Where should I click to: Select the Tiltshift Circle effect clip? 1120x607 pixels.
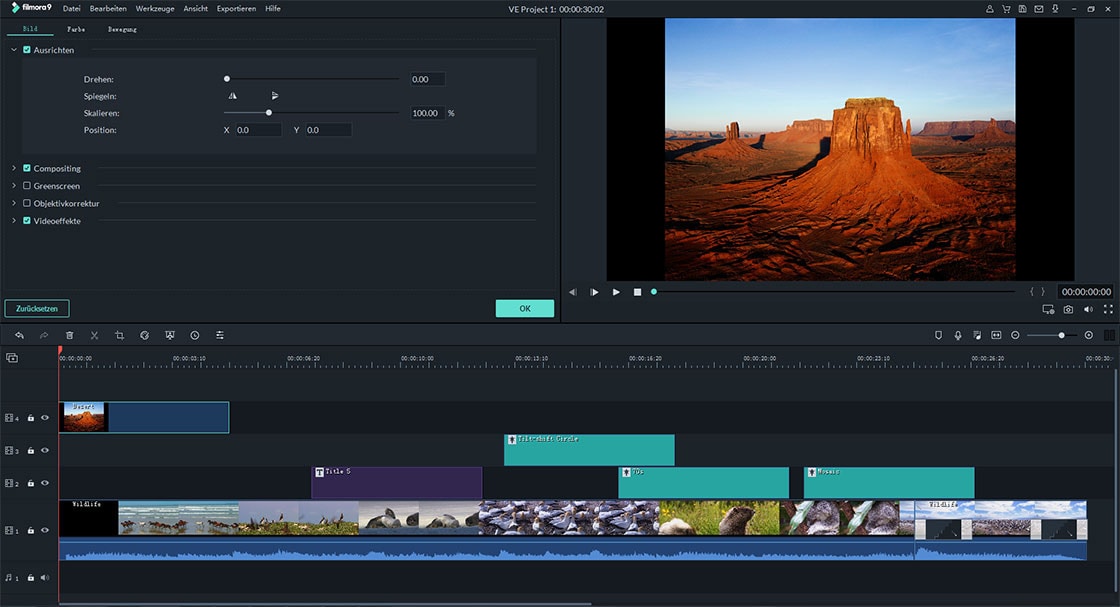(x=589, y=450)
